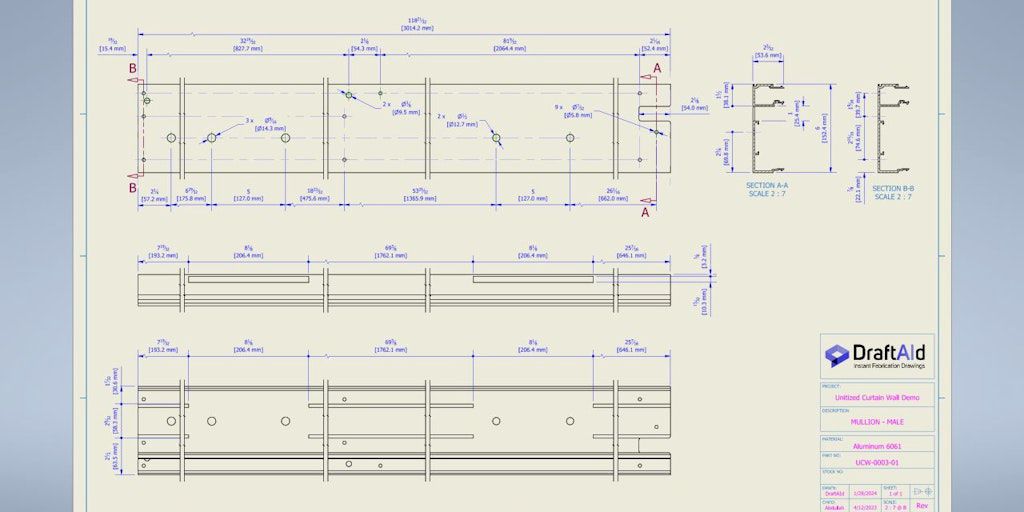Select the 54.3 mm hole spacing dimension

tap(364, 46)
